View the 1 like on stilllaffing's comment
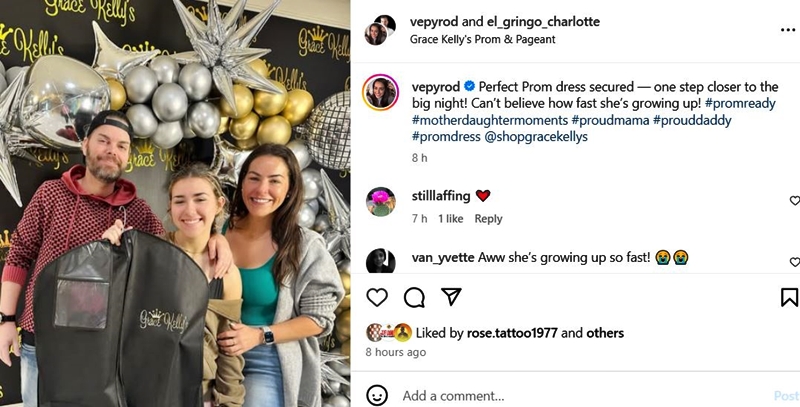 click(450, 219)
